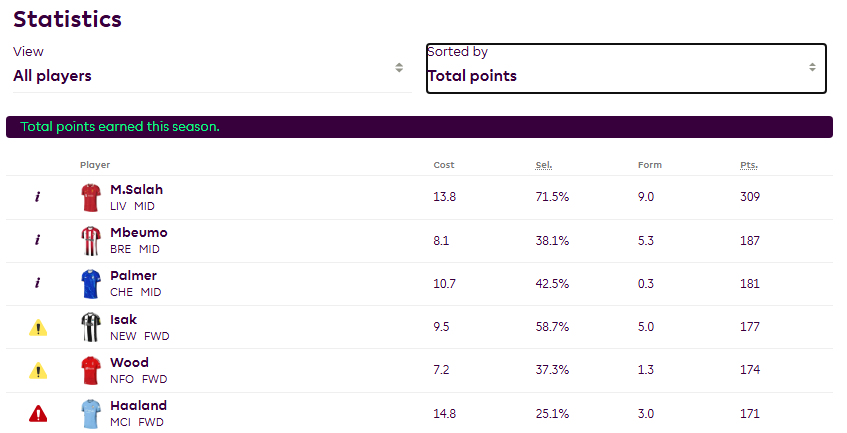Click the Form column header

pos(650,165)
